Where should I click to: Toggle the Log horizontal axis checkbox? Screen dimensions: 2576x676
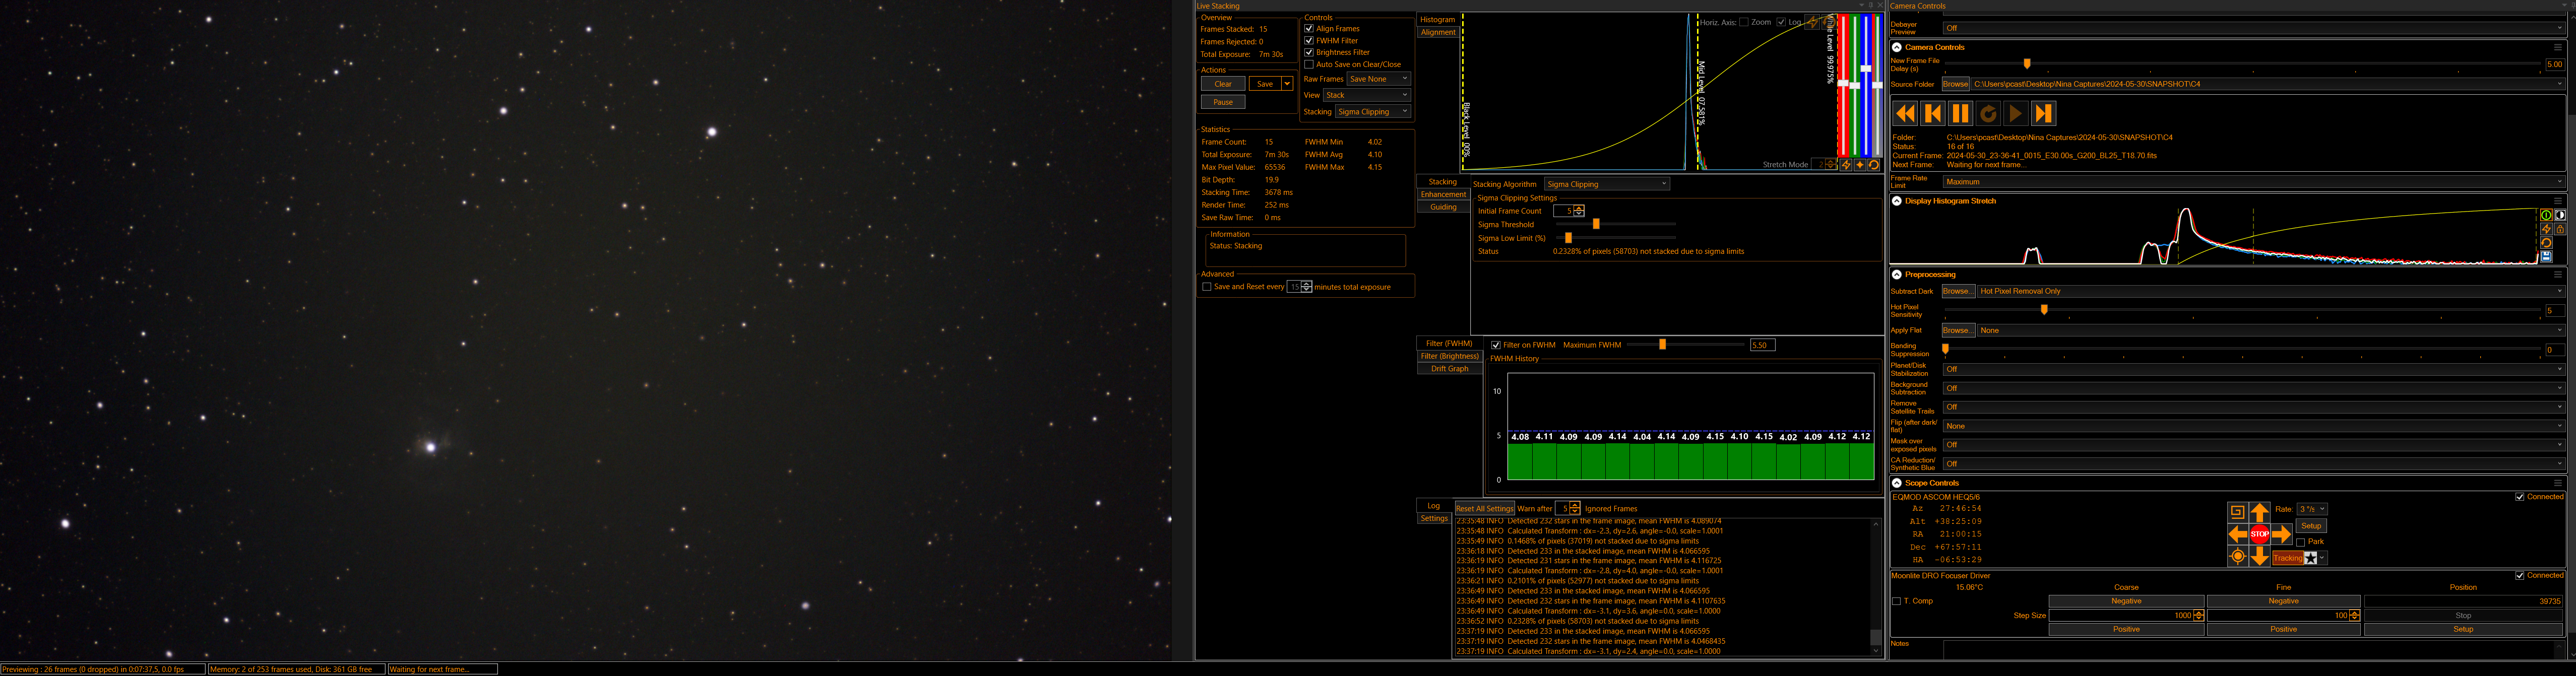tap(1781, 22)
